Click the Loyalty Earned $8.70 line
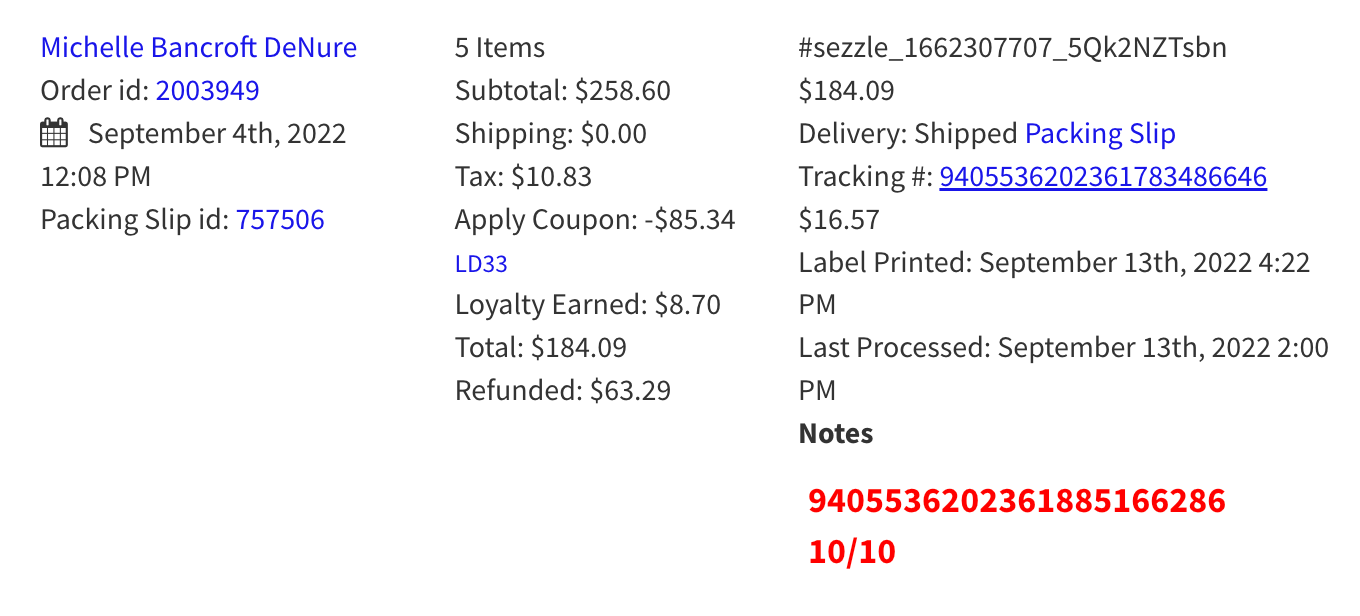 (x=588, y=305)
